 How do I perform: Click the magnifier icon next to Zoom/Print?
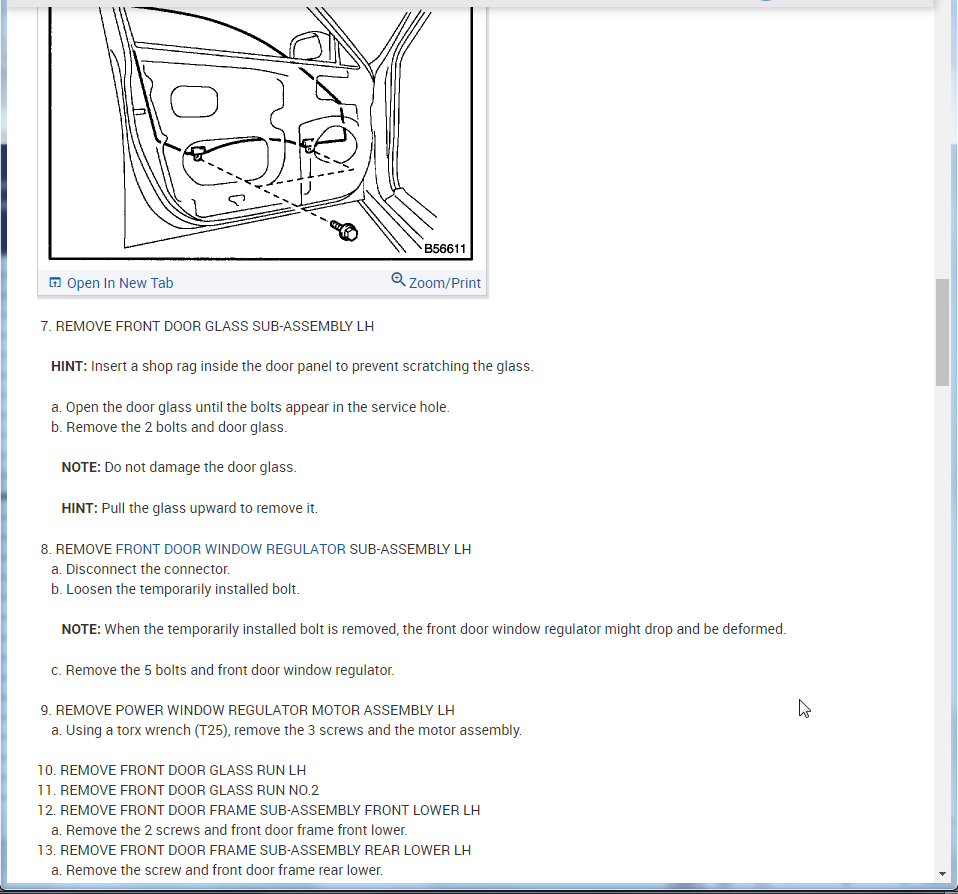click(398, 279)
